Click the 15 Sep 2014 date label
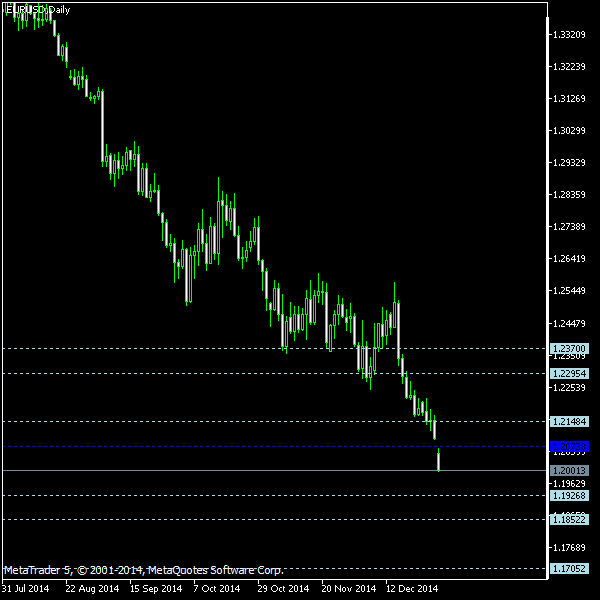The width and height of the screenshot is (600, 600). click(x=156, y=589)
